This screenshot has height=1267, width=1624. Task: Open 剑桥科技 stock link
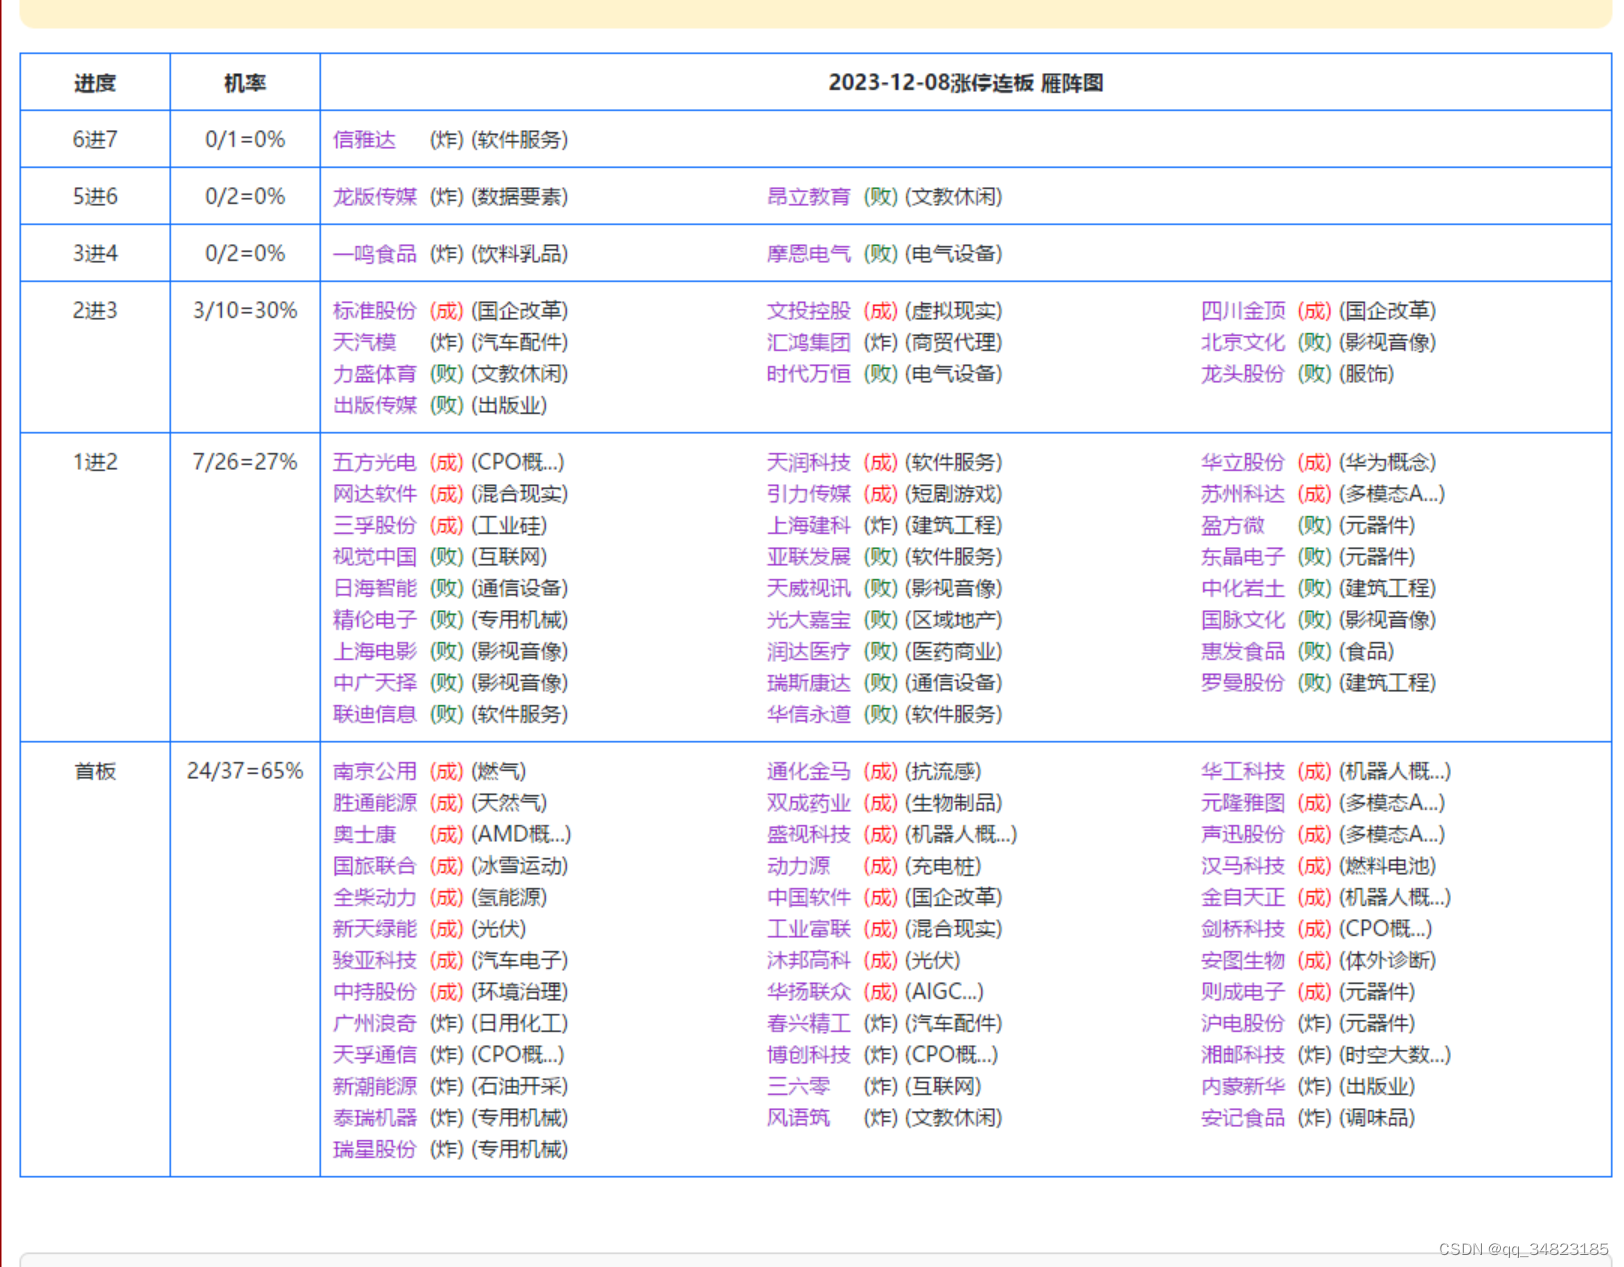[x=1243, y=929]
